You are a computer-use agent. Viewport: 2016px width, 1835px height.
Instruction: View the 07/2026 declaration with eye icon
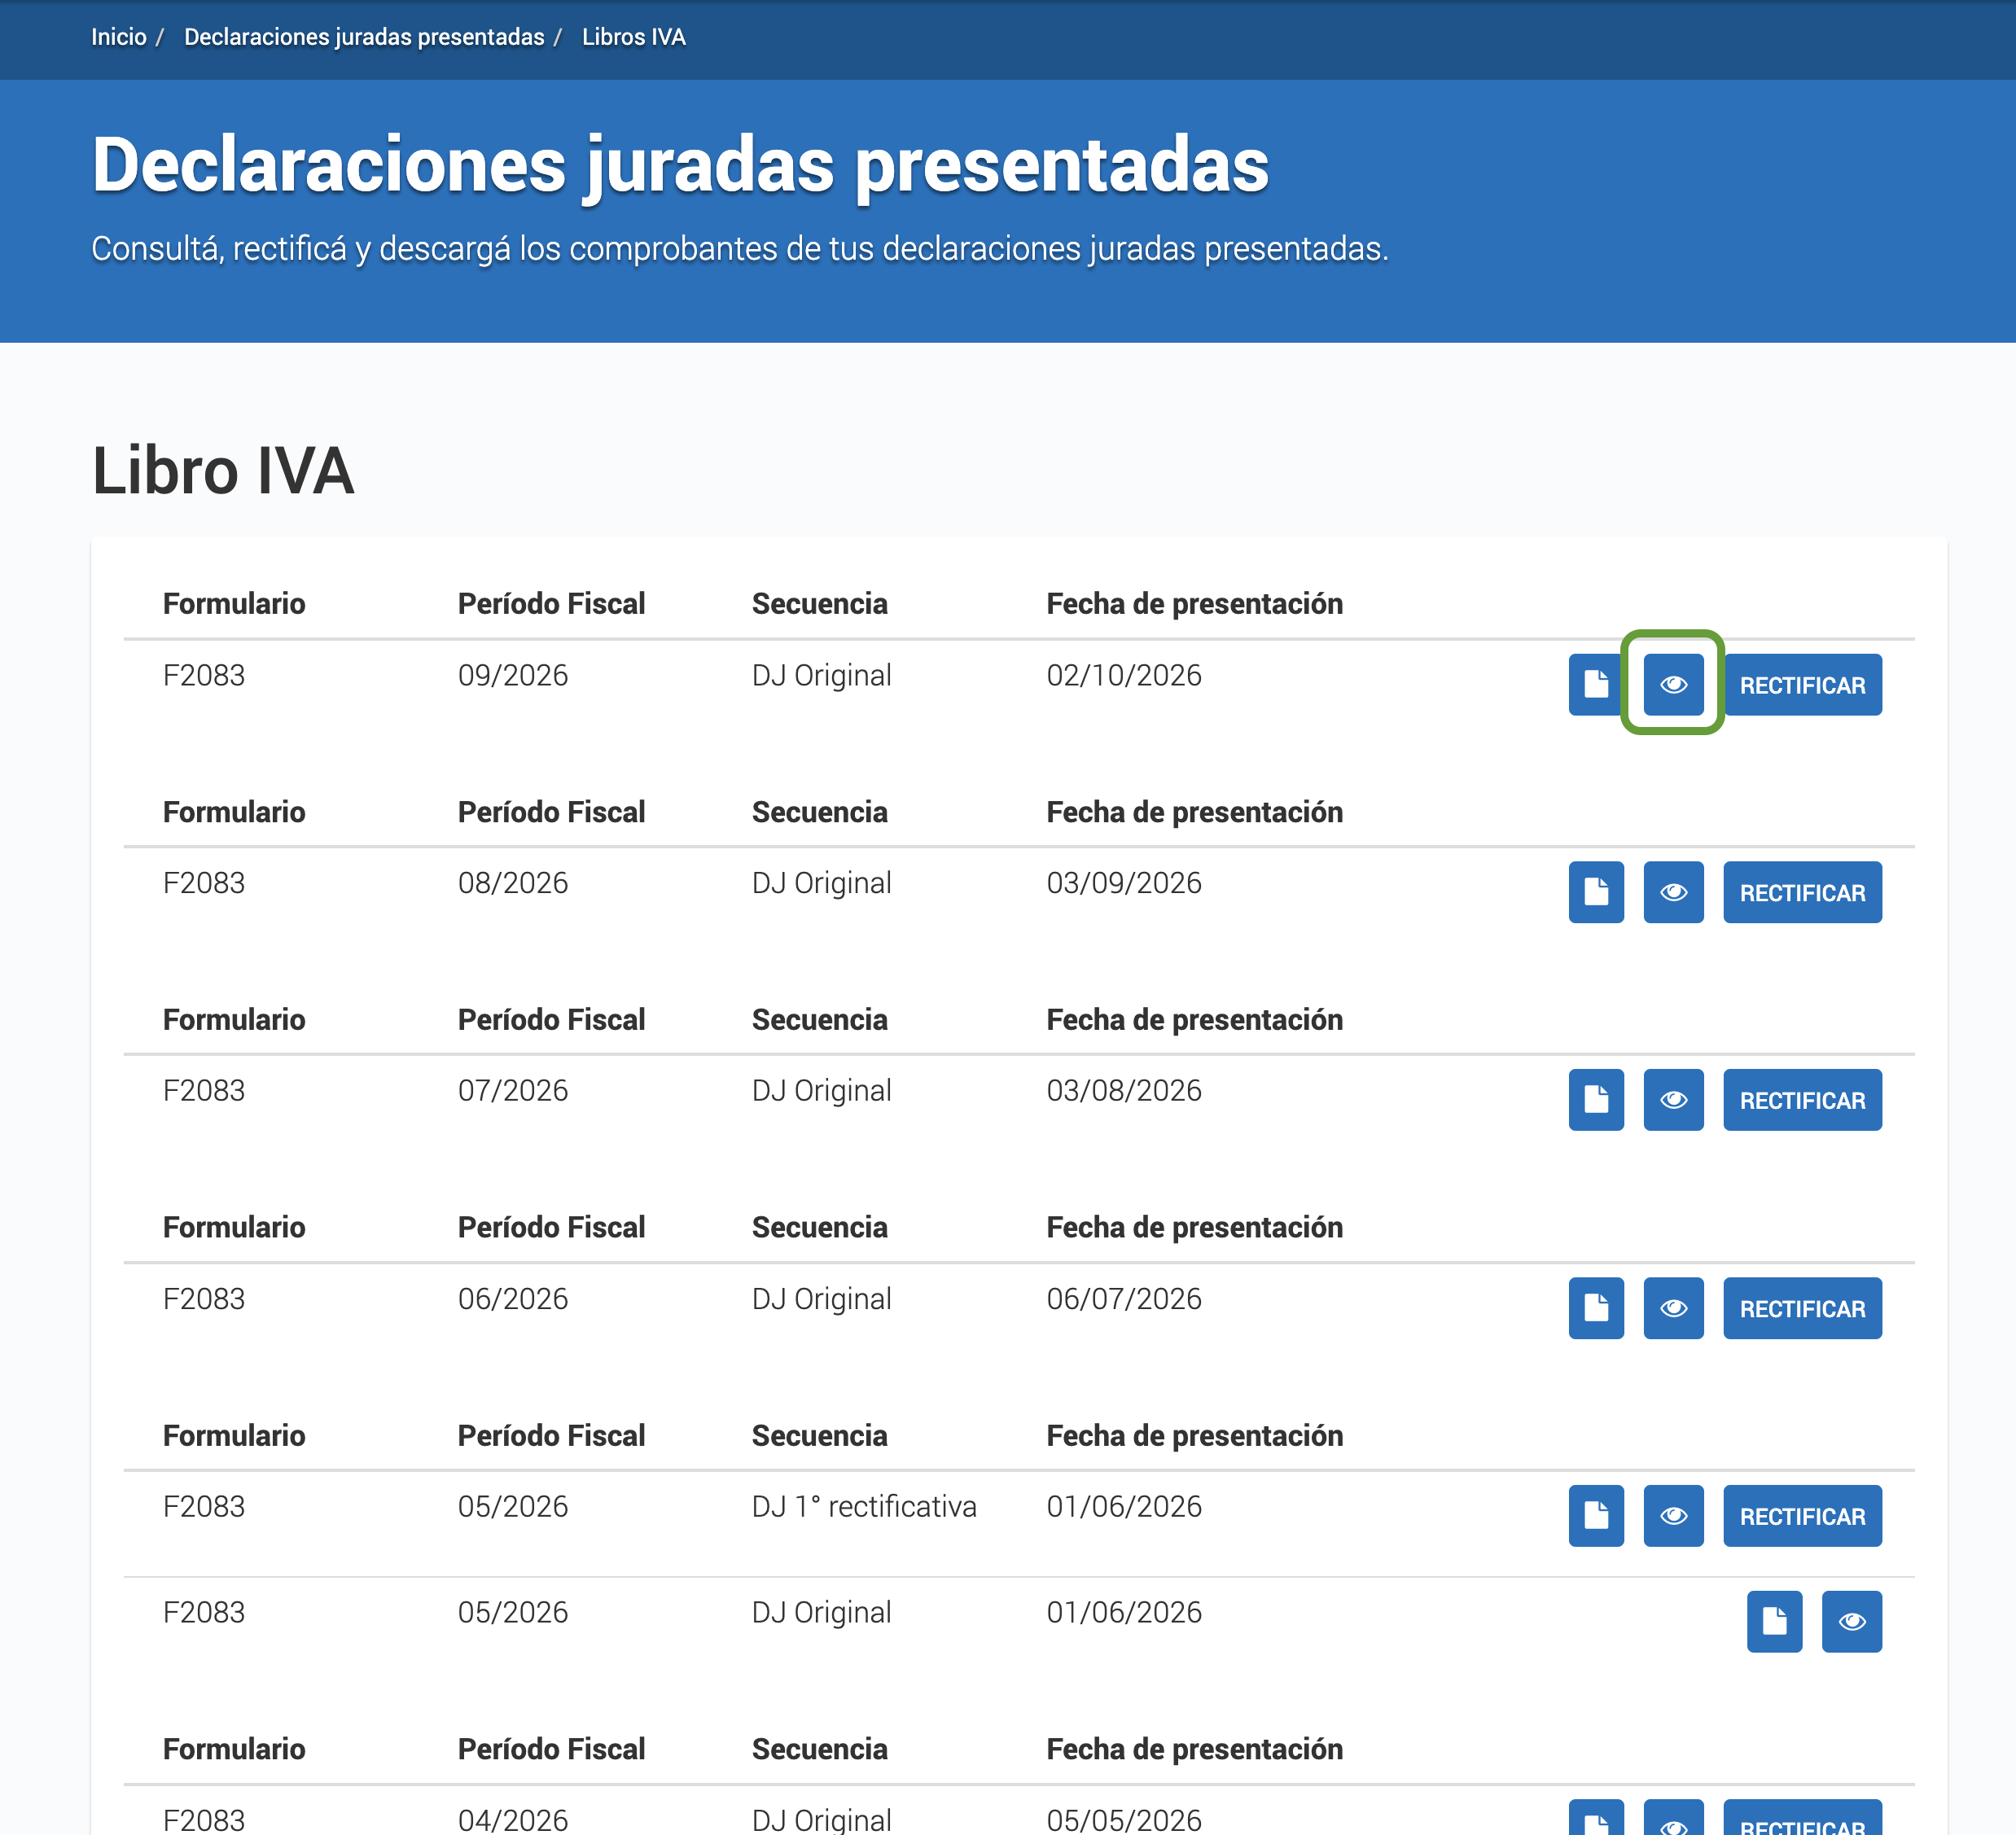pyautogui.click(x=1673, y=1100)
